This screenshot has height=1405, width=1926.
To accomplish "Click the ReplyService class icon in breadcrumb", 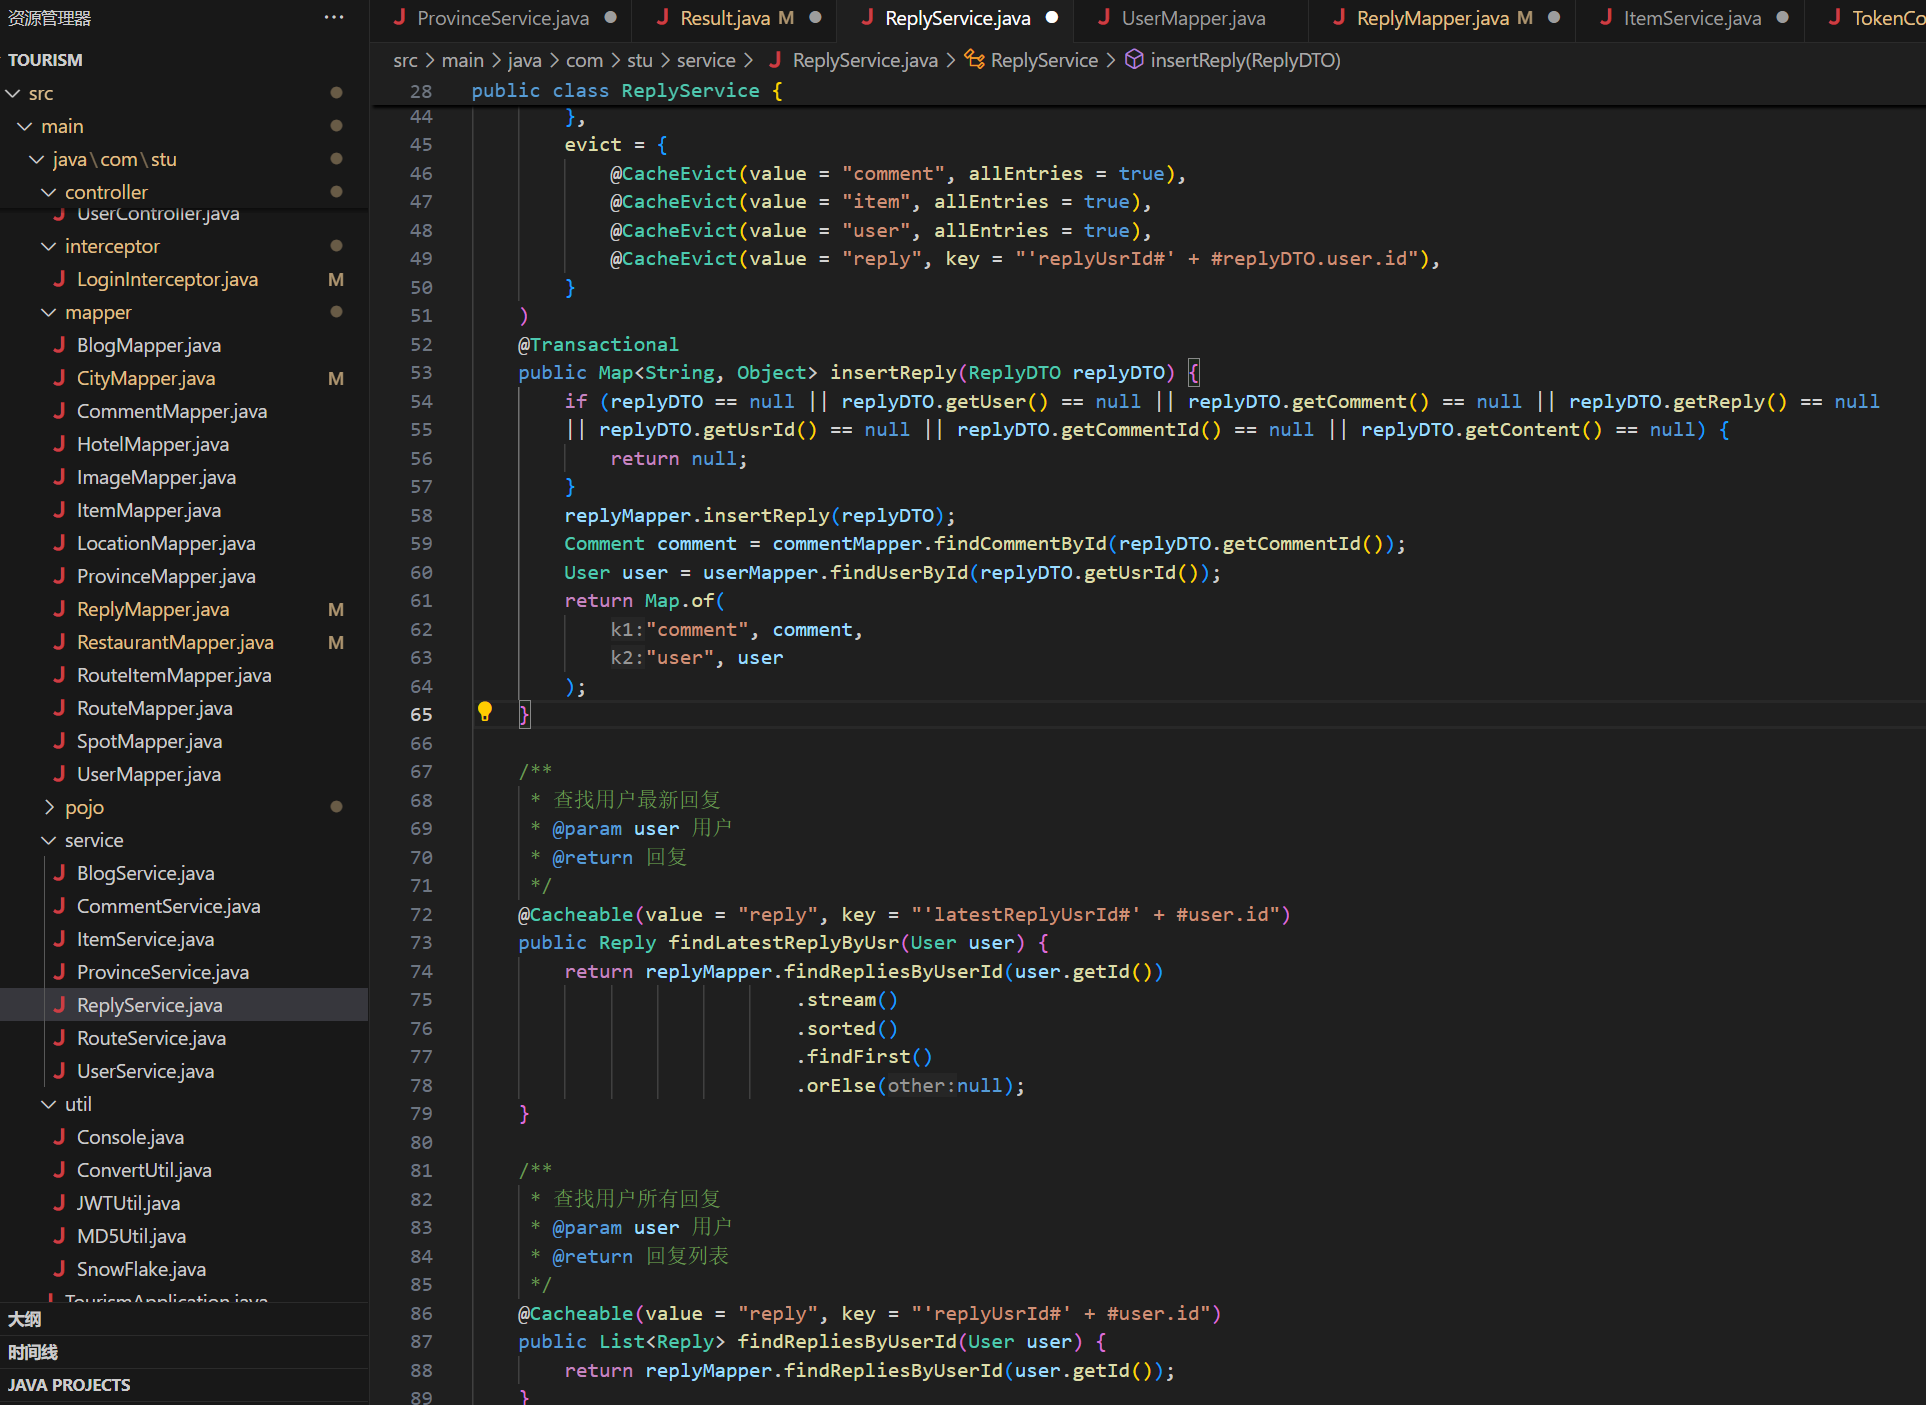I will (974, 60).
